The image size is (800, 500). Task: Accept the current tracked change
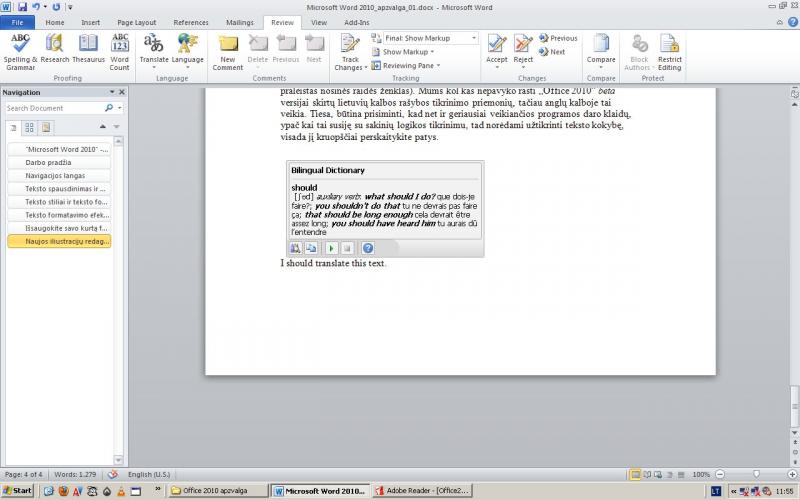496,52
